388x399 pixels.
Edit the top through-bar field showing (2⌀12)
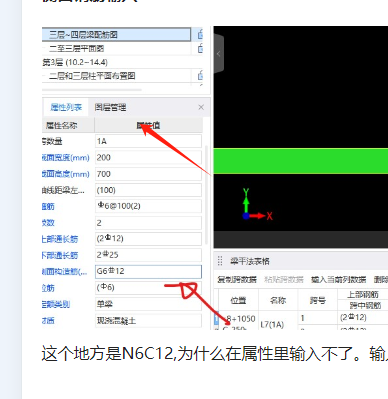[148, 239]
